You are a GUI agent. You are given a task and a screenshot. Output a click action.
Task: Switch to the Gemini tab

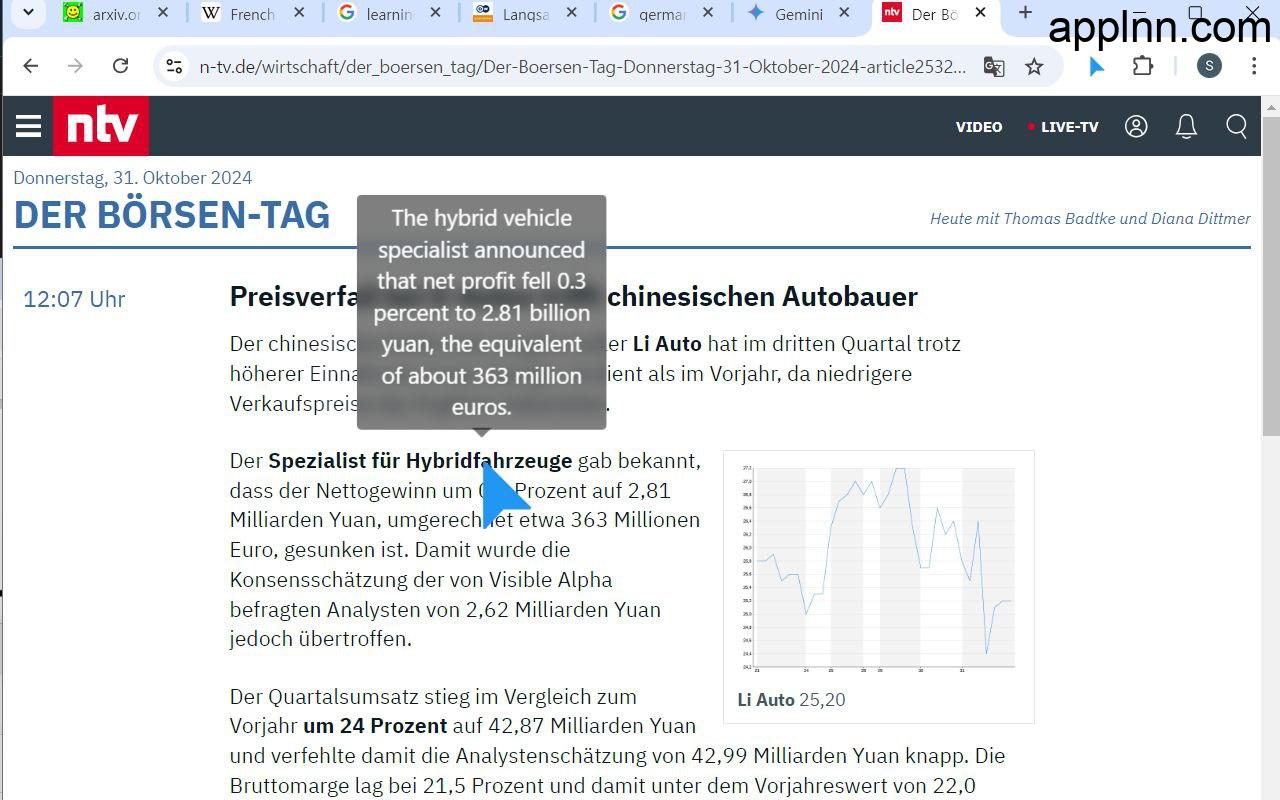click(x=798, y=13)
